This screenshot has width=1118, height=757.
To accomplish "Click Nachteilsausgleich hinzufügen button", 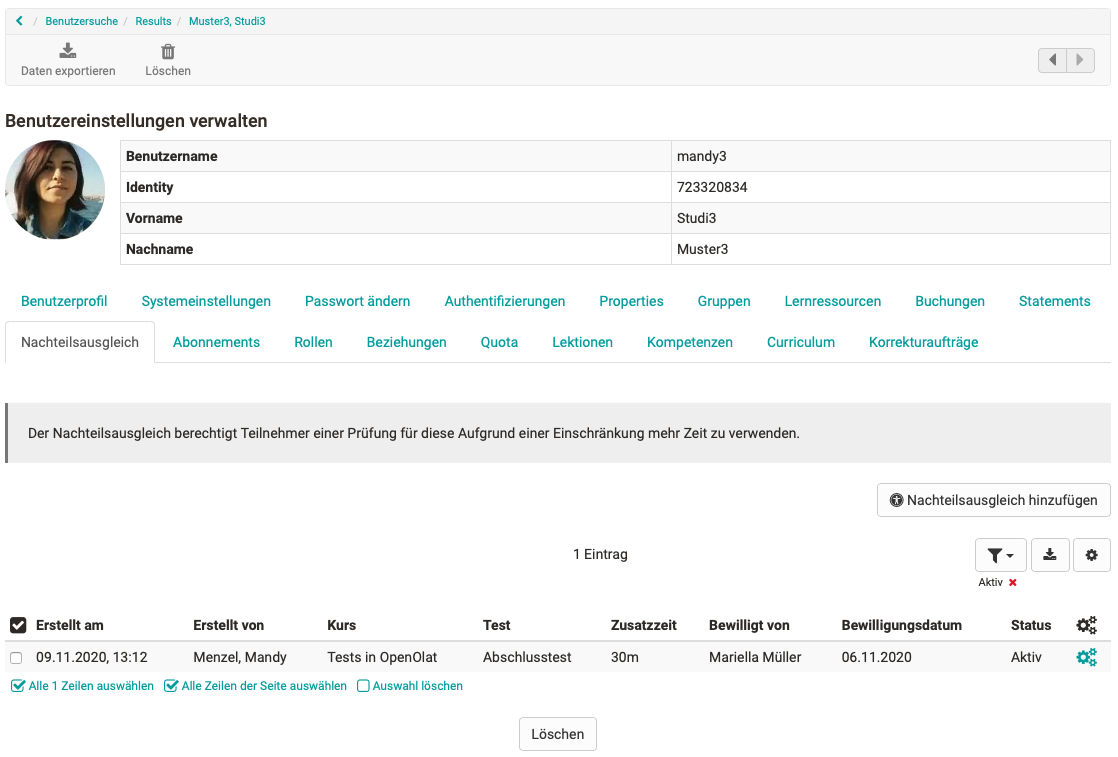I will 993,500.
